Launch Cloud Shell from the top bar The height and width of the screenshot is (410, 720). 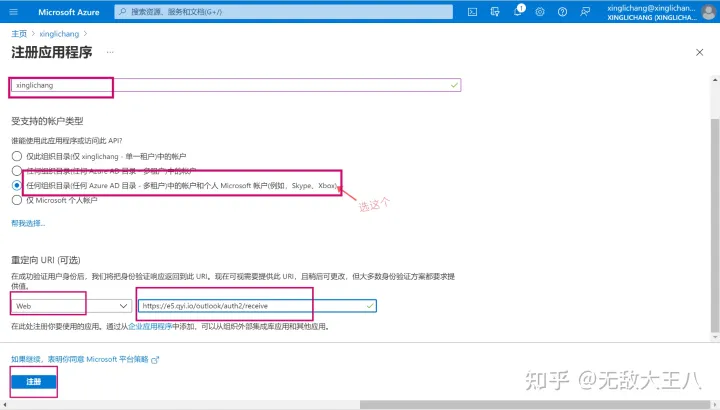click(473, 12)
